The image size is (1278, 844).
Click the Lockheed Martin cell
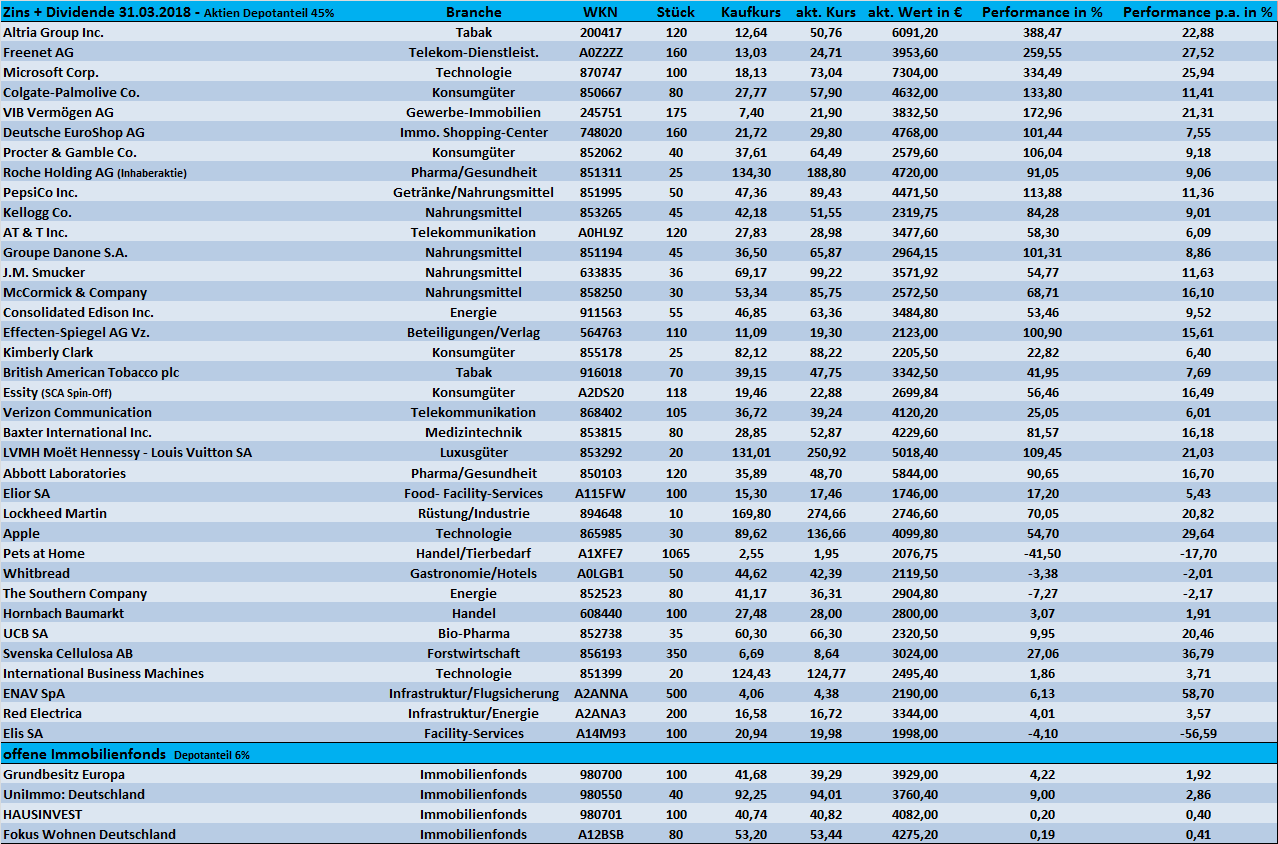55,513
